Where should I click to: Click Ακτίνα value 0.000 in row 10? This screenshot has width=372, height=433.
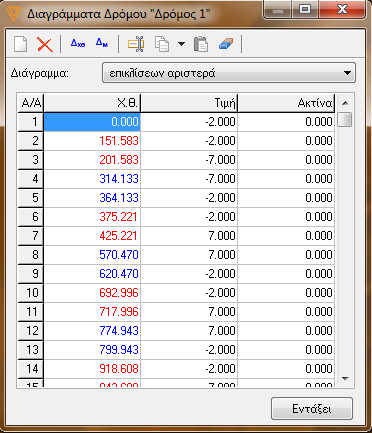286,293
